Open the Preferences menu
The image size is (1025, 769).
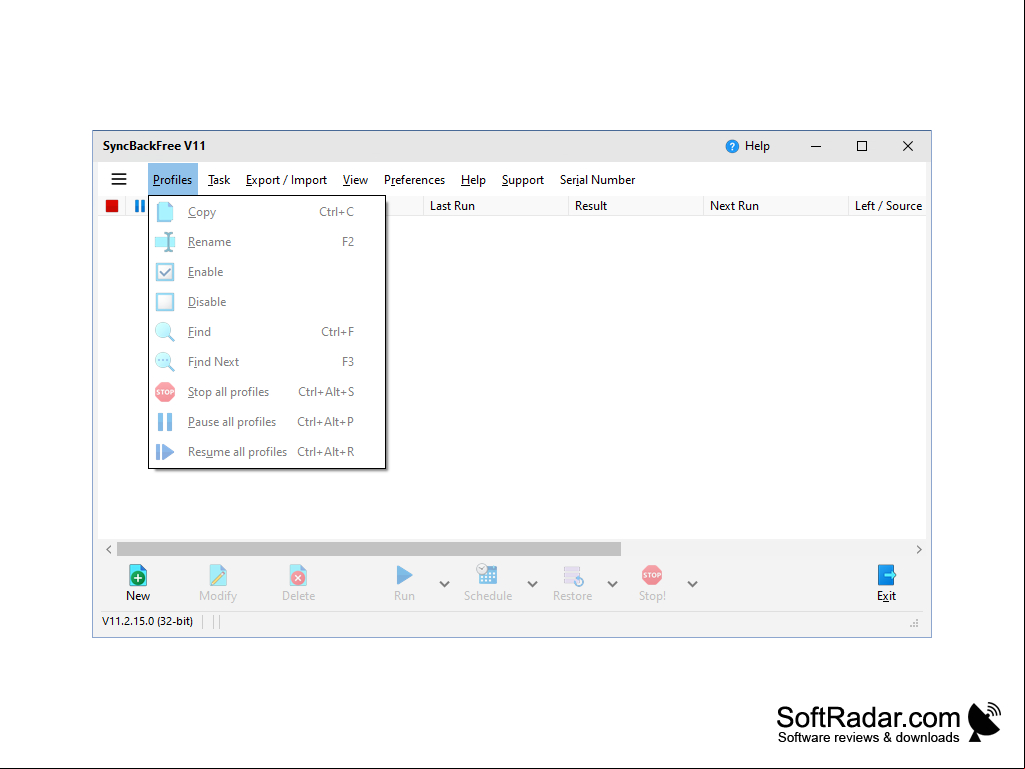coord(414,180)
